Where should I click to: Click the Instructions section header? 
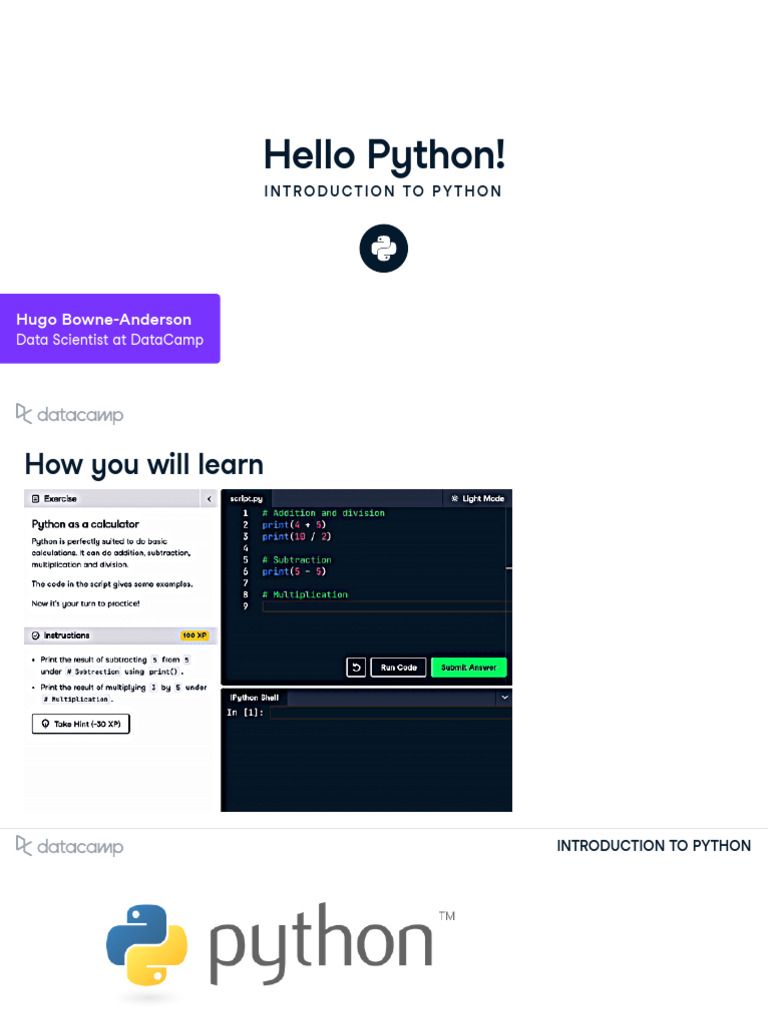tap(120, 635)
